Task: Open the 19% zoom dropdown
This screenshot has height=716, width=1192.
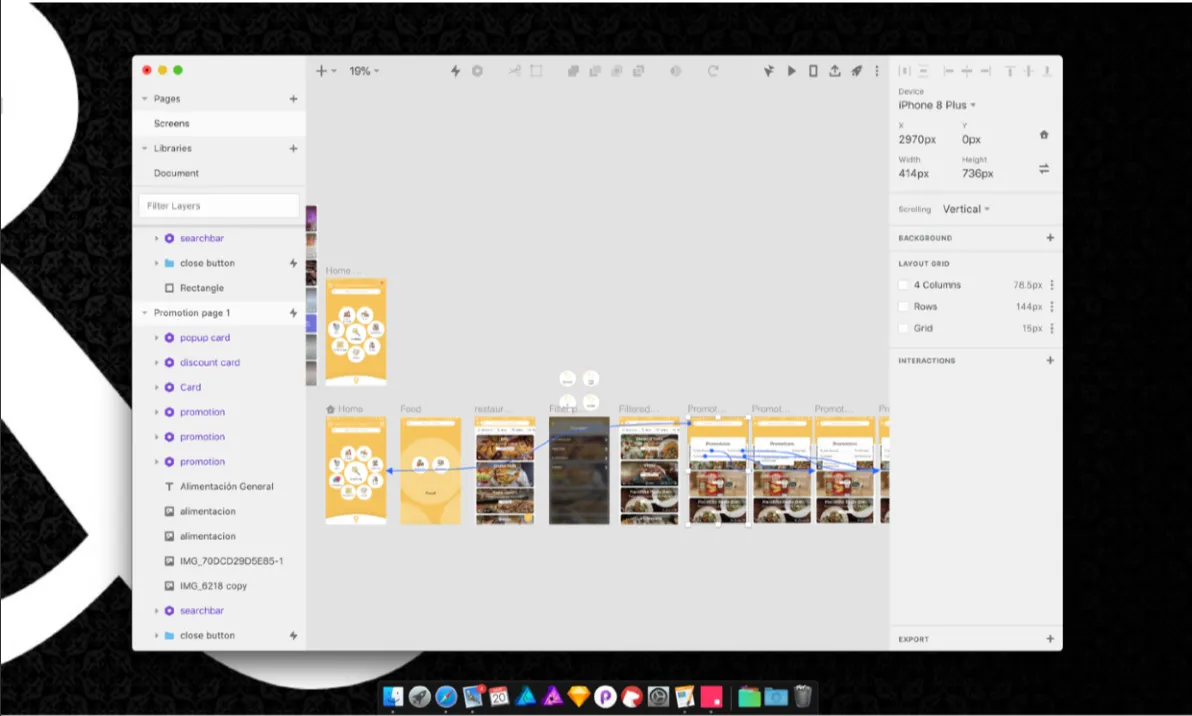Action: tap(364, 71)
